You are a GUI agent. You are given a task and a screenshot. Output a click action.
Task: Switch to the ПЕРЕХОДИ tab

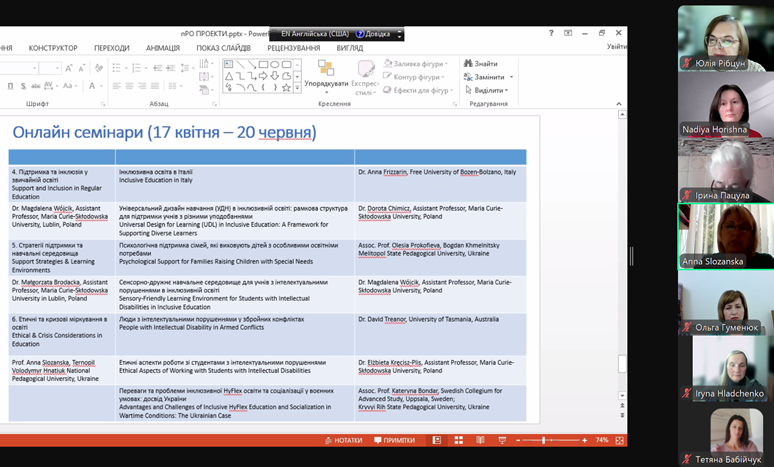(x=112, y=48)
